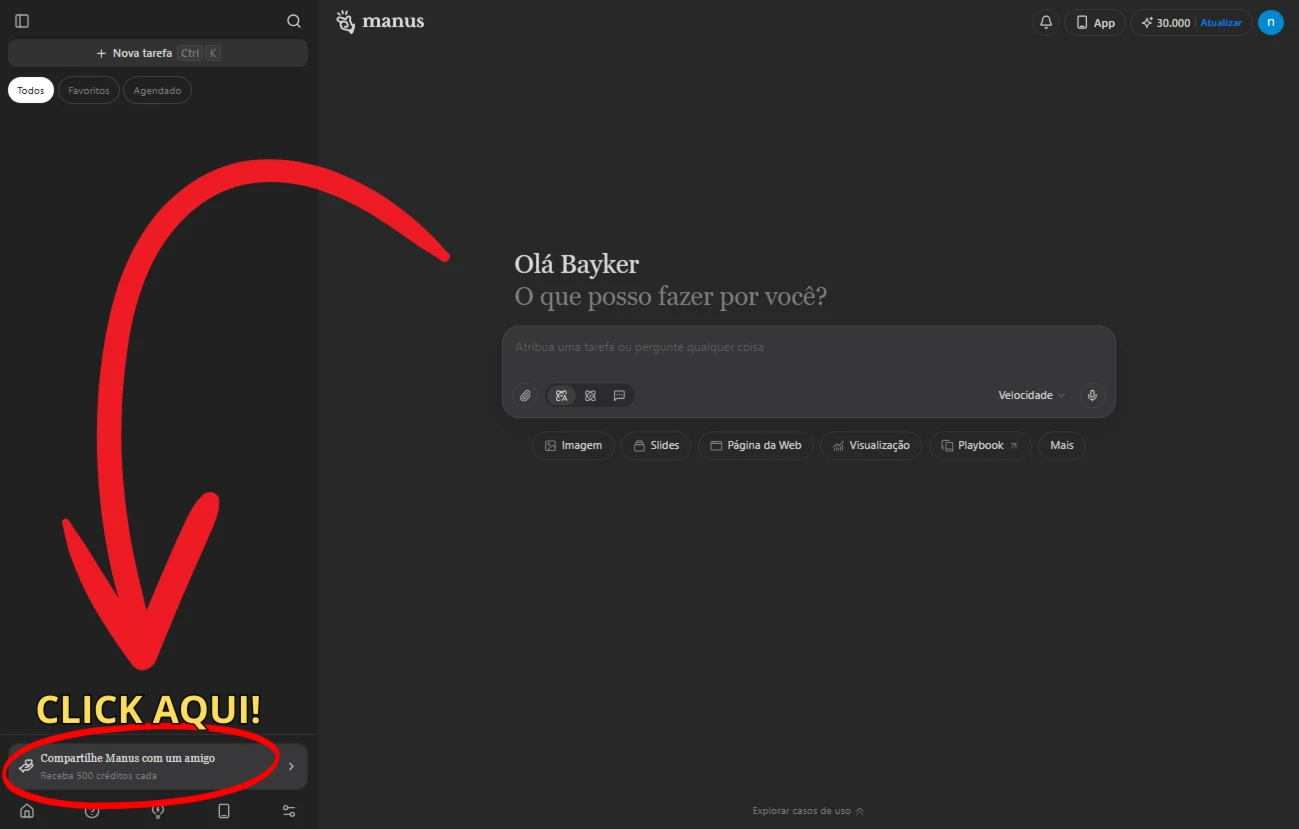Click the chevron on the share banner
1299x829 pixels.
(291, 767)
